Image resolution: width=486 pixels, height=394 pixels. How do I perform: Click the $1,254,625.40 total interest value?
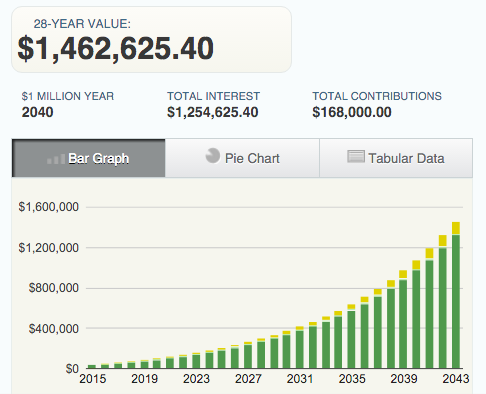tap(213, 112)
